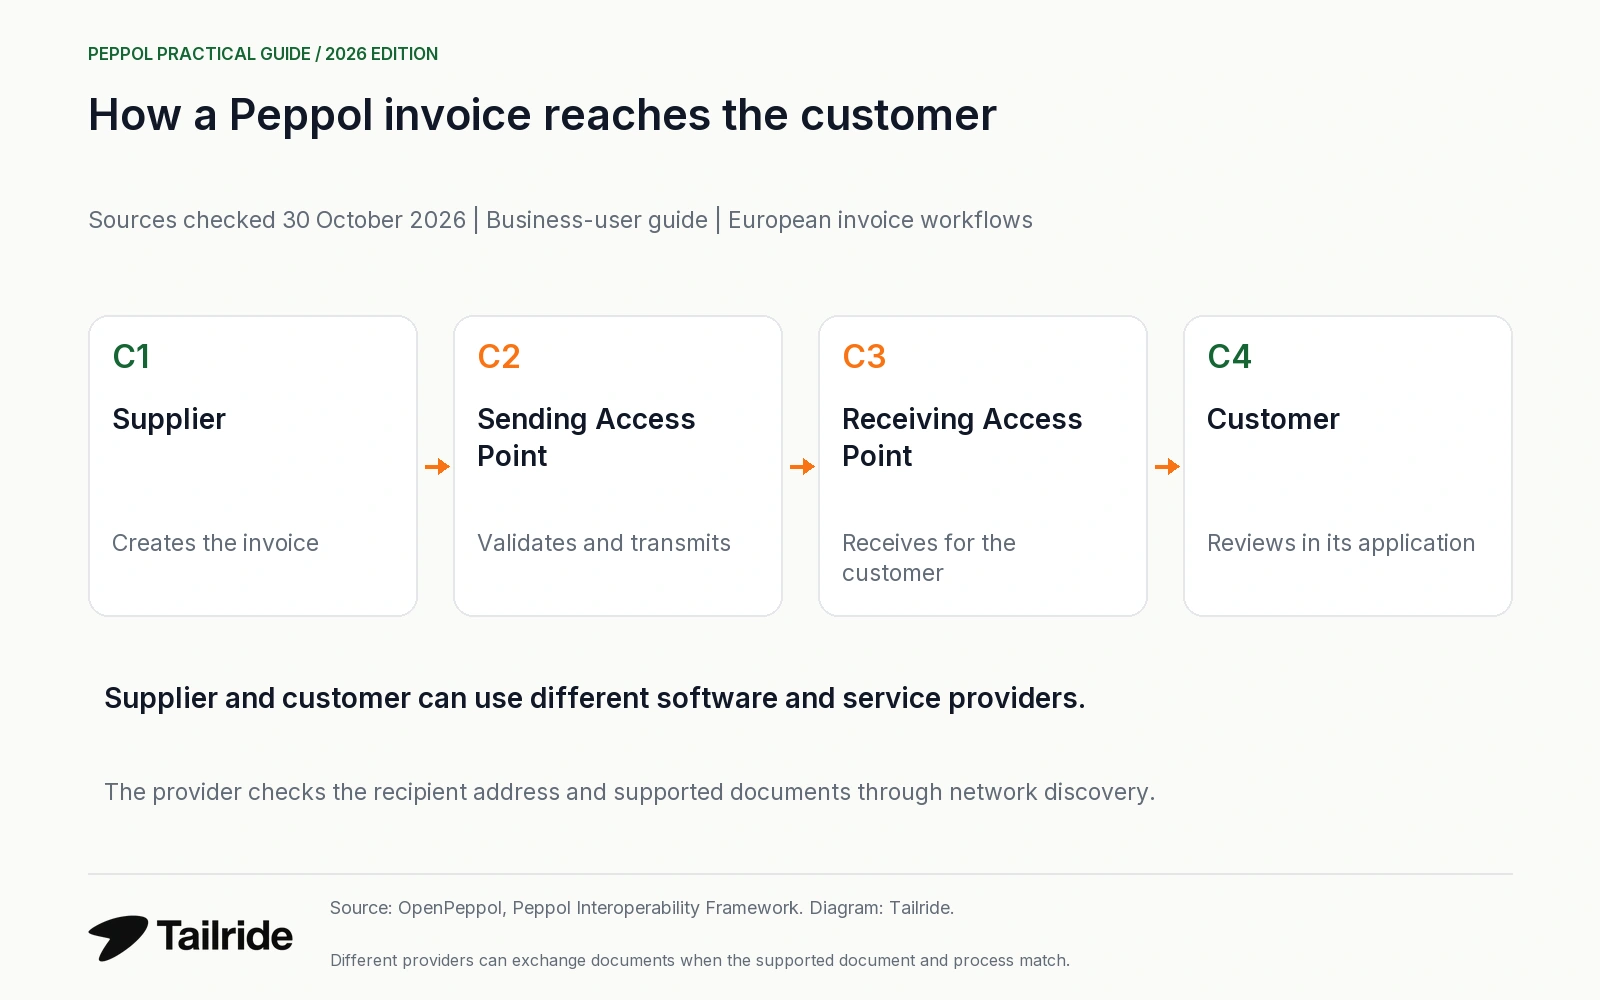The image size is (1600, 1000).
Task: Click the sentence about network discovery
Action: pos(630,792)
